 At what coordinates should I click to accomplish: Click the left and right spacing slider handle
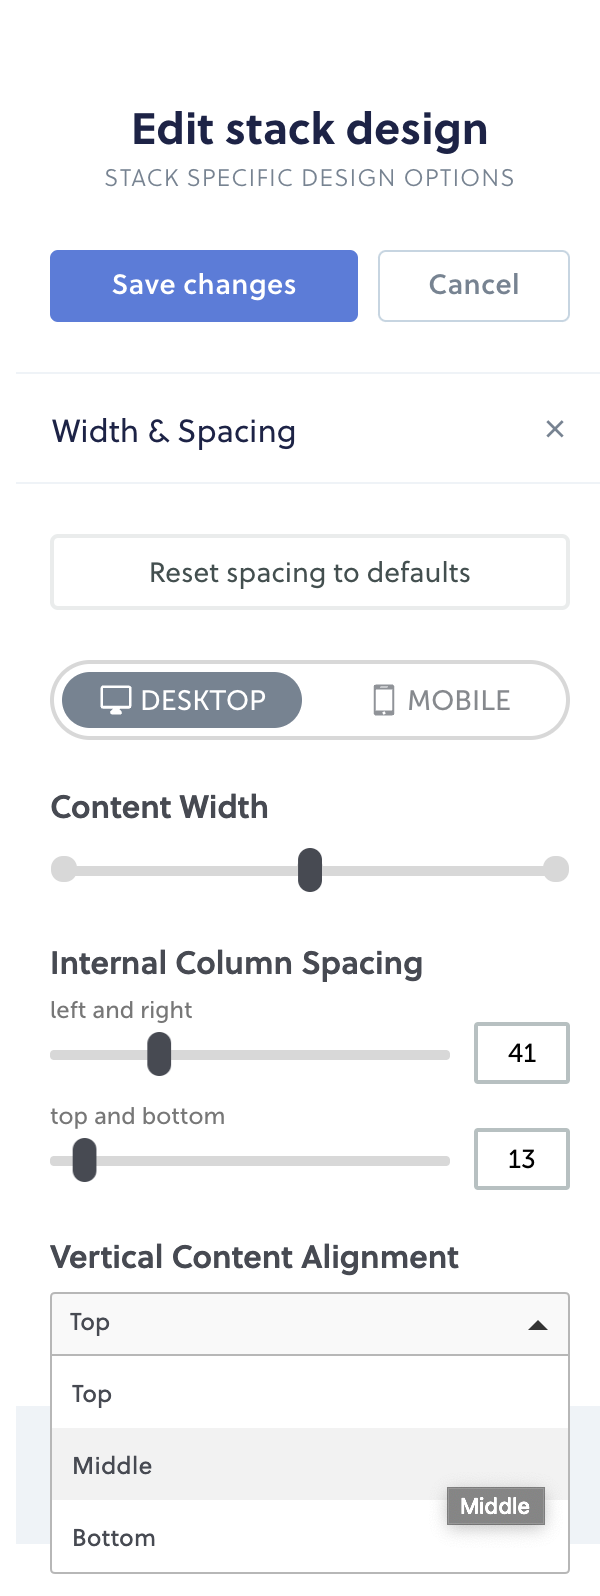coord(159,1054)
